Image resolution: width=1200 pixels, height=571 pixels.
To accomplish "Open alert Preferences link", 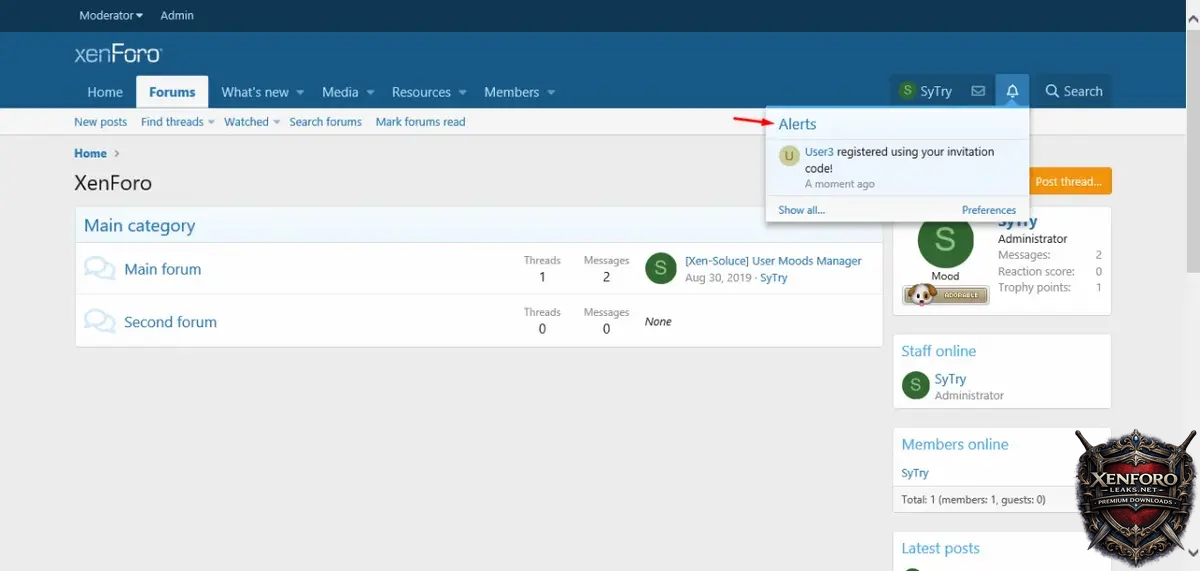I will click(988, 210).
